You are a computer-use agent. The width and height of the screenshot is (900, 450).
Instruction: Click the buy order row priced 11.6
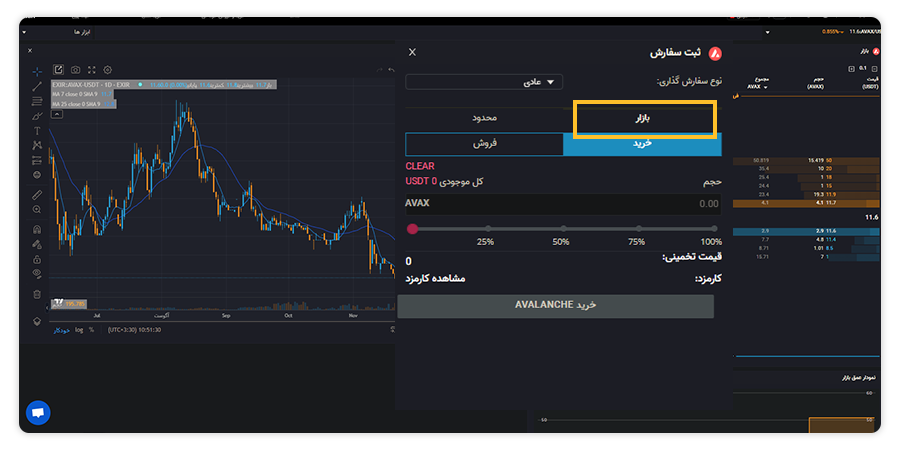tap(807, 231)
